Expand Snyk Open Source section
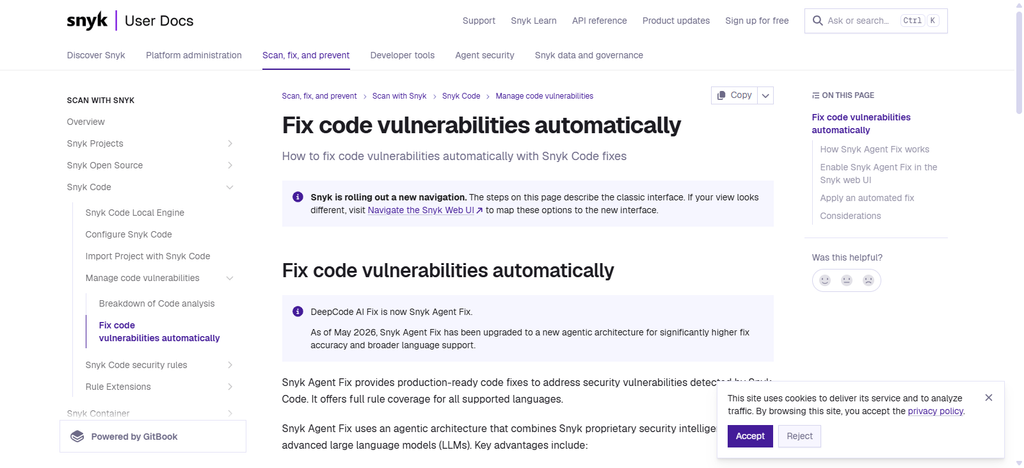The height and width of the screenshot is (468, 1024). click(230, 166)
